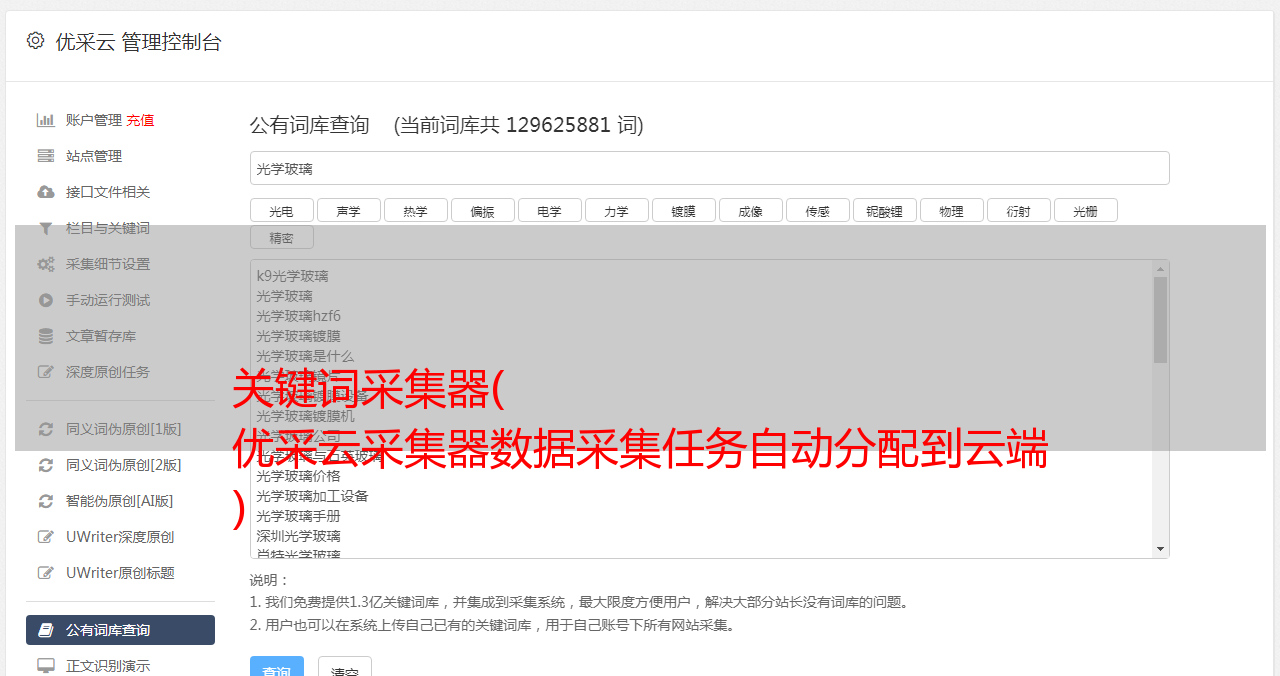Click the edit icon for UWriter原创标题

pyautogui.click(x=45, y=573)
